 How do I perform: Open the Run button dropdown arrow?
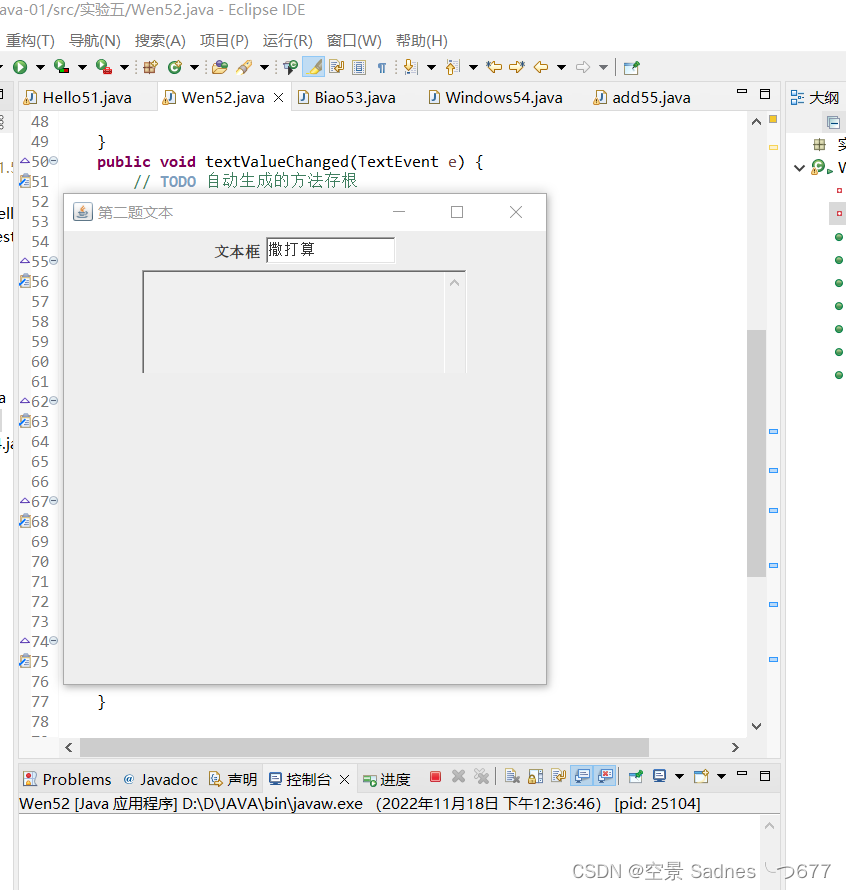(38, 67)
